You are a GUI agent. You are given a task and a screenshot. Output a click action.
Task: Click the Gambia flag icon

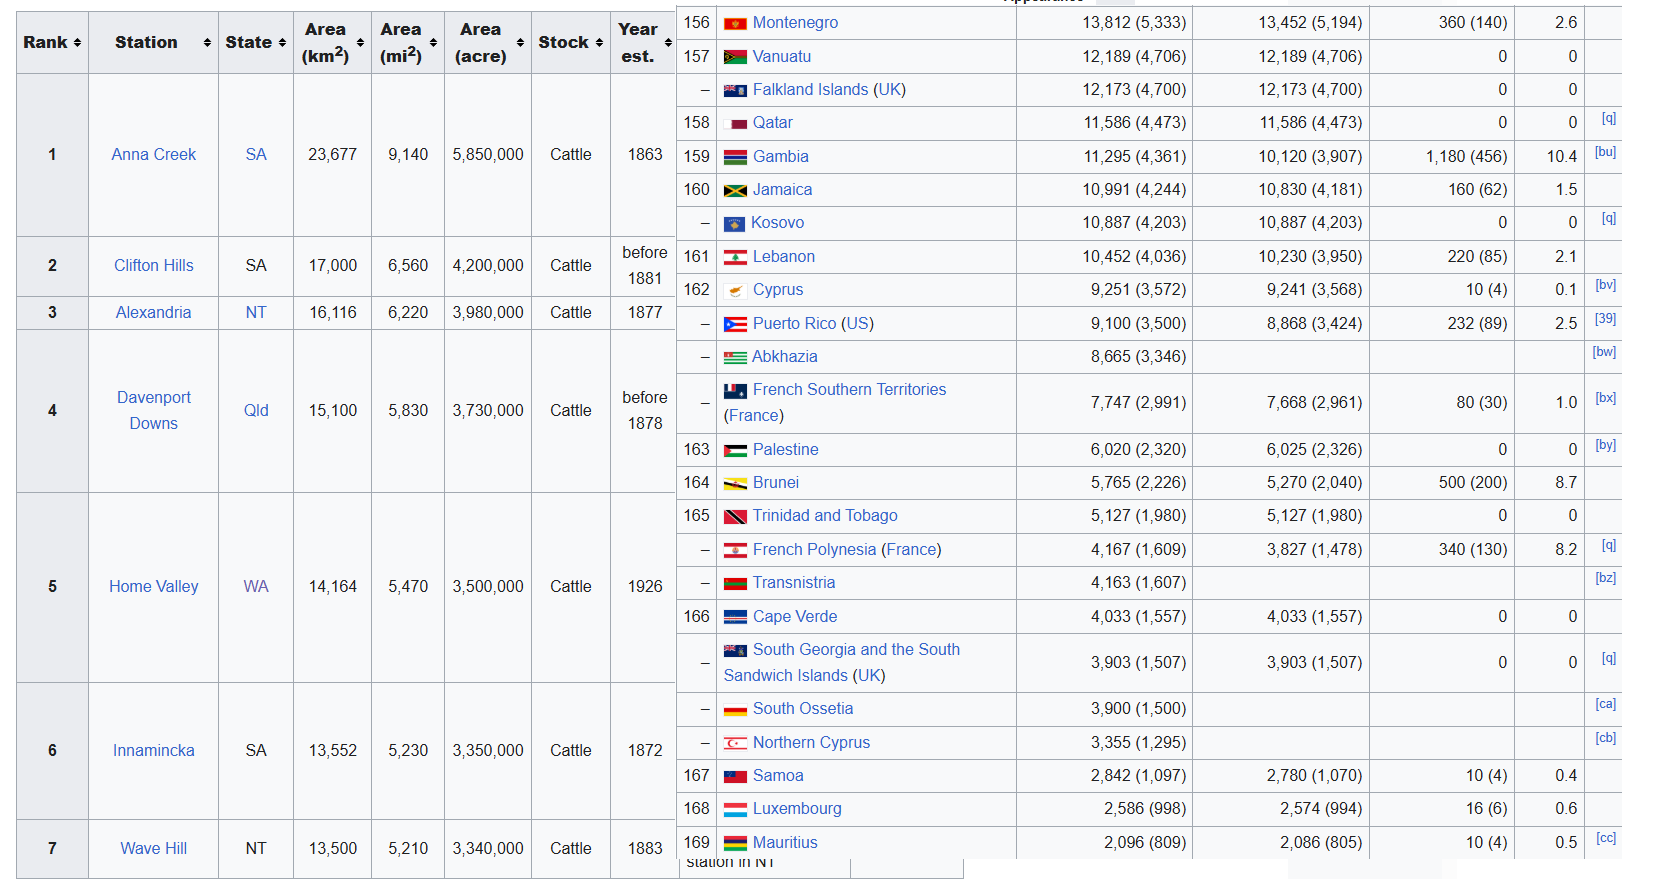tap(735, 157)
